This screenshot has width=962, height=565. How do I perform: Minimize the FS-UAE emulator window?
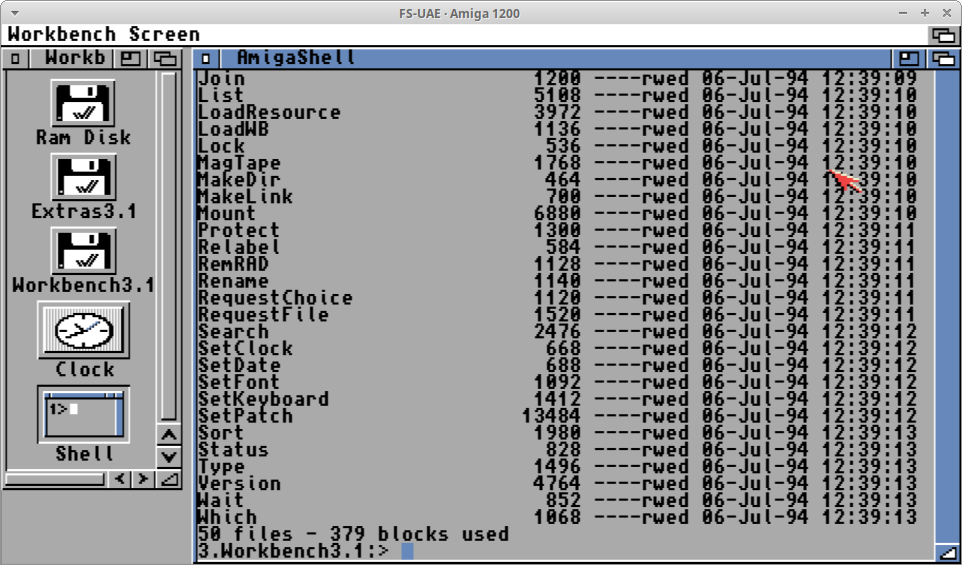pyautogui.click(x=904, y=13)
